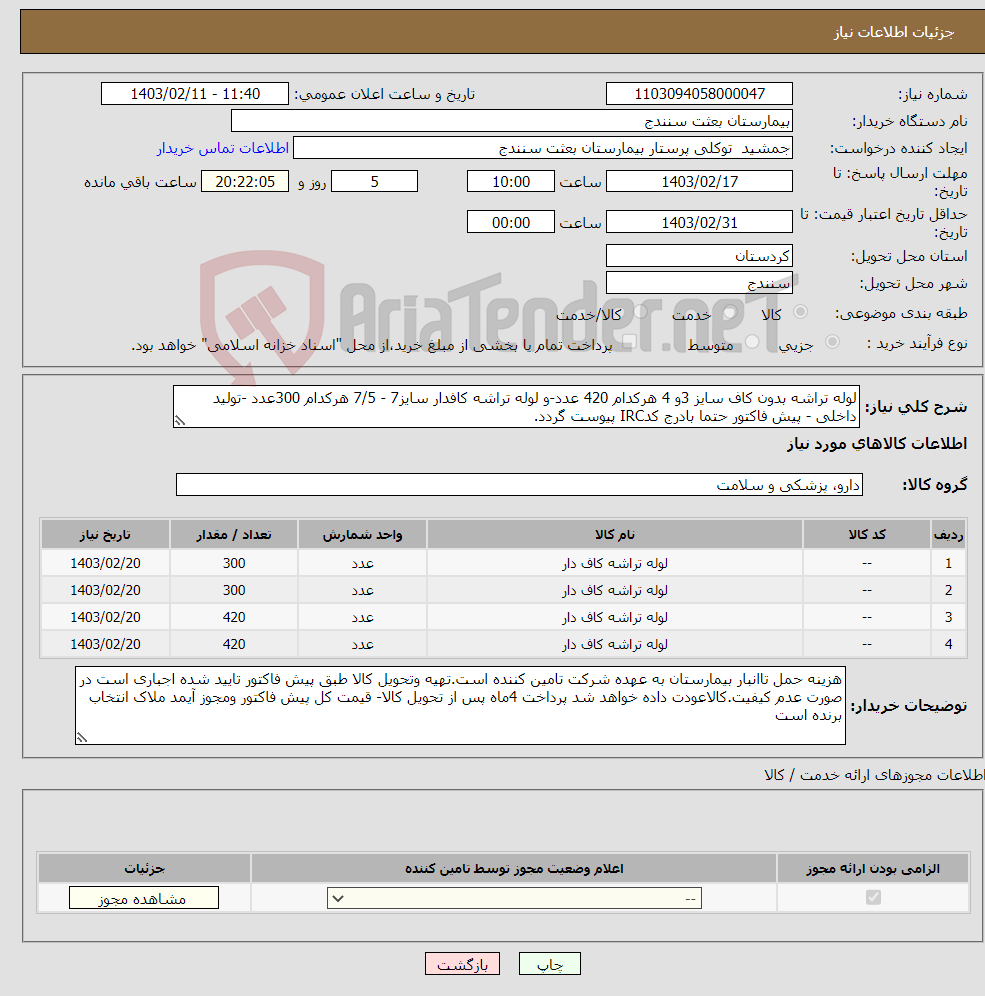
Task: Click quantity 300 in row 1
Action: (234, 563)
